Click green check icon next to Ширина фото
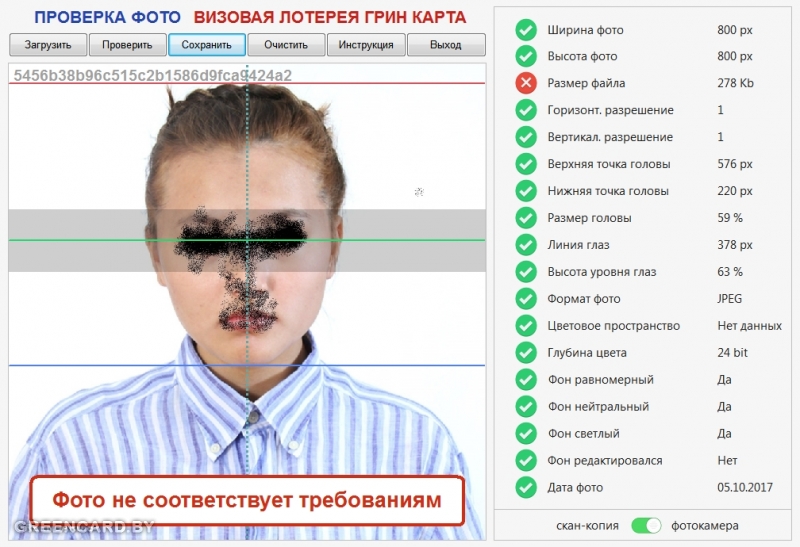 tap(526, 29)
